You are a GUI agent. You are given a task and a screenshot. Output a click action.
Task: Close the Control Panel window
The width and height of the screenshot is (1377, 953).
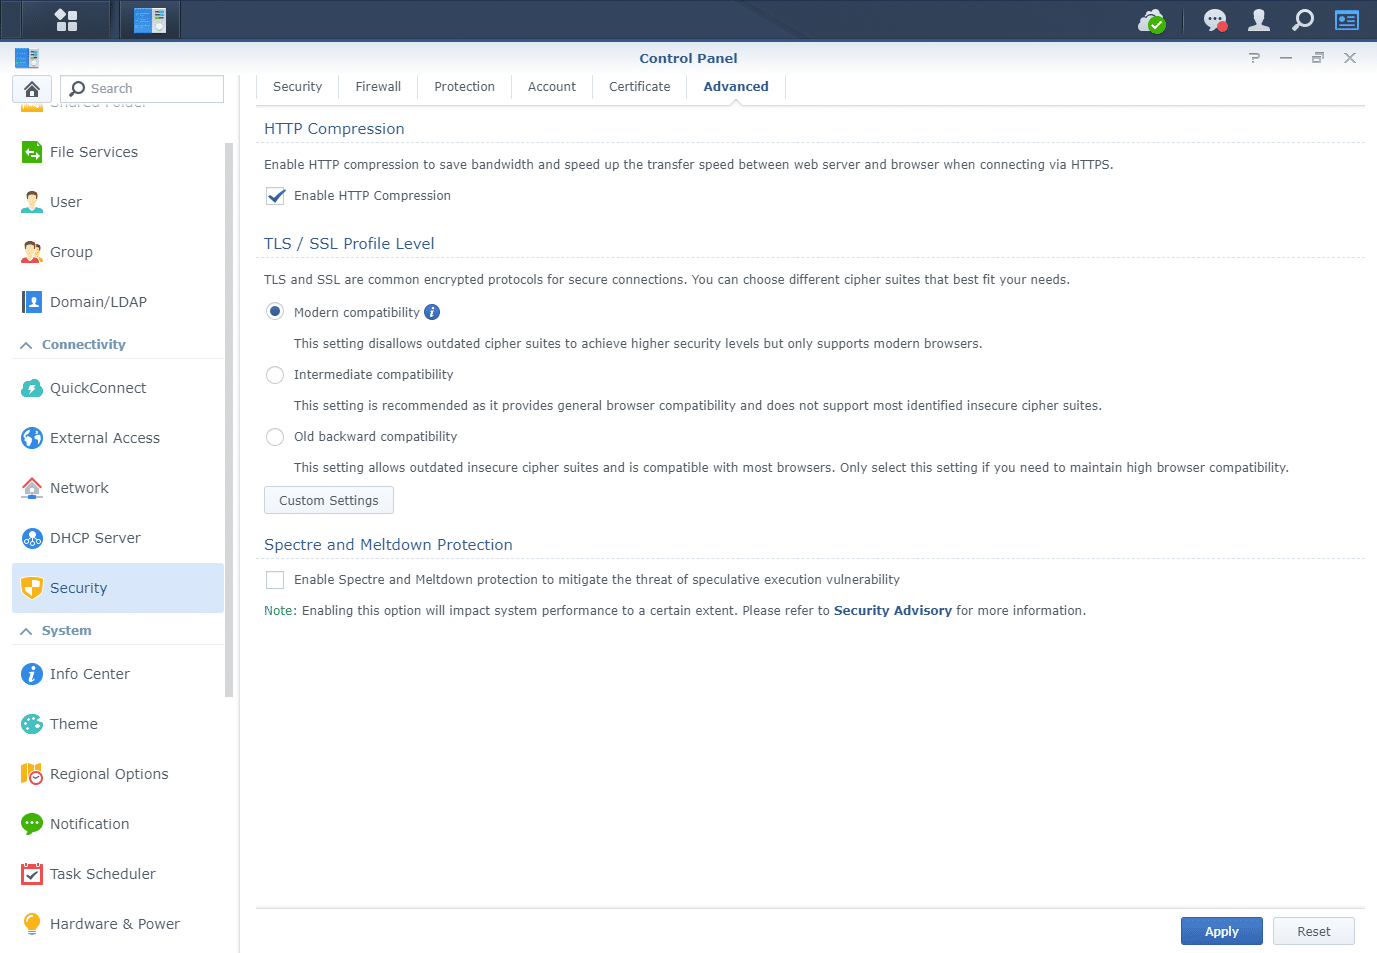tap(1350, 58)
